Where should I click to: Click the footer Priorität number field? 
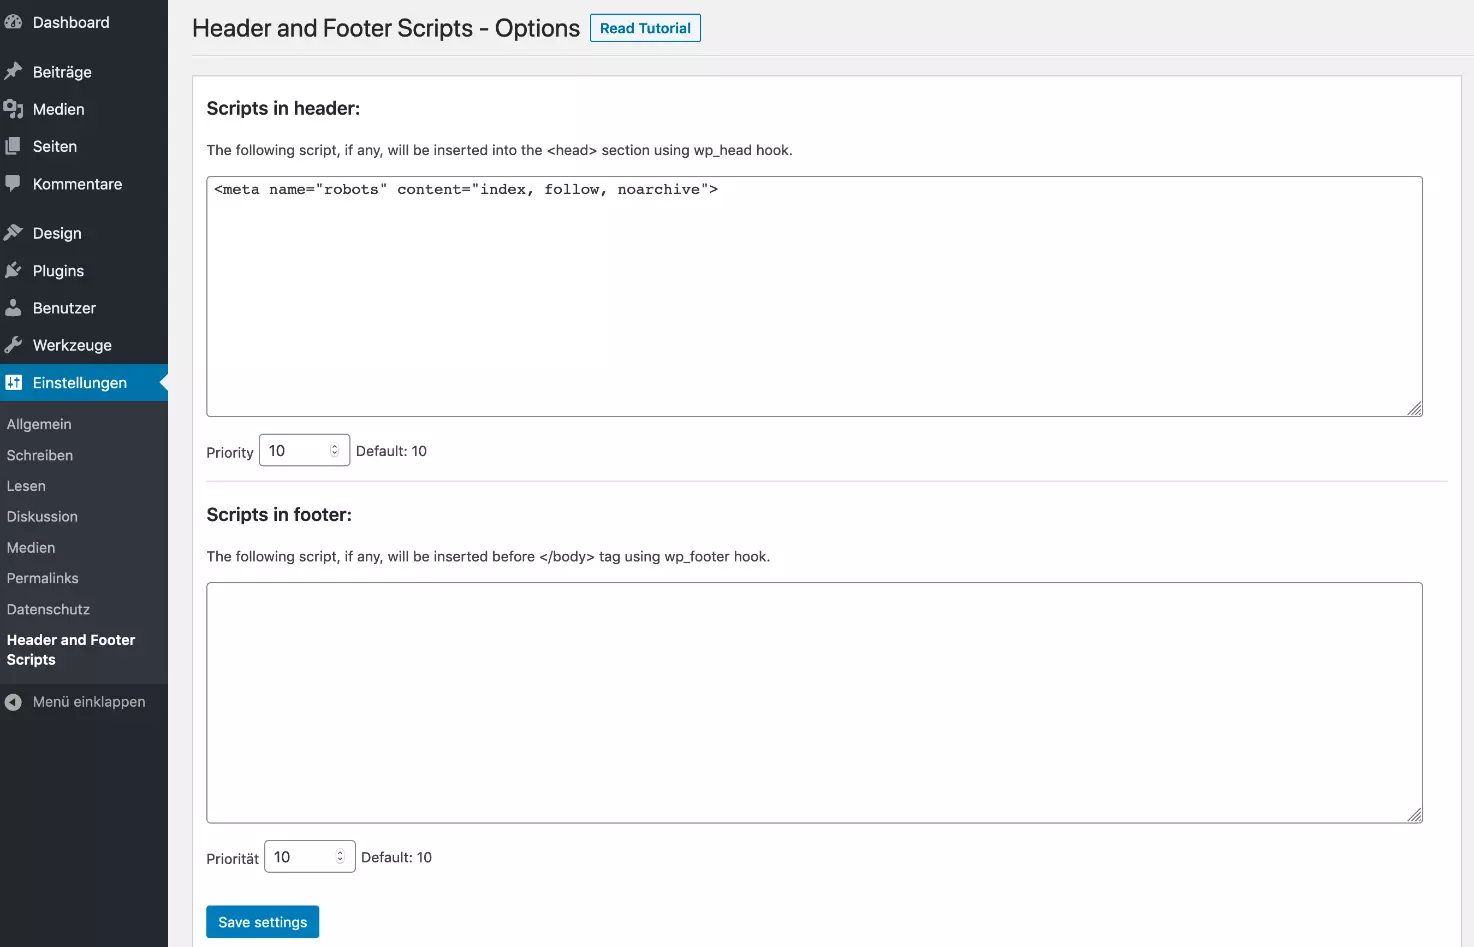pyautogui.click(x=309, y=857)
